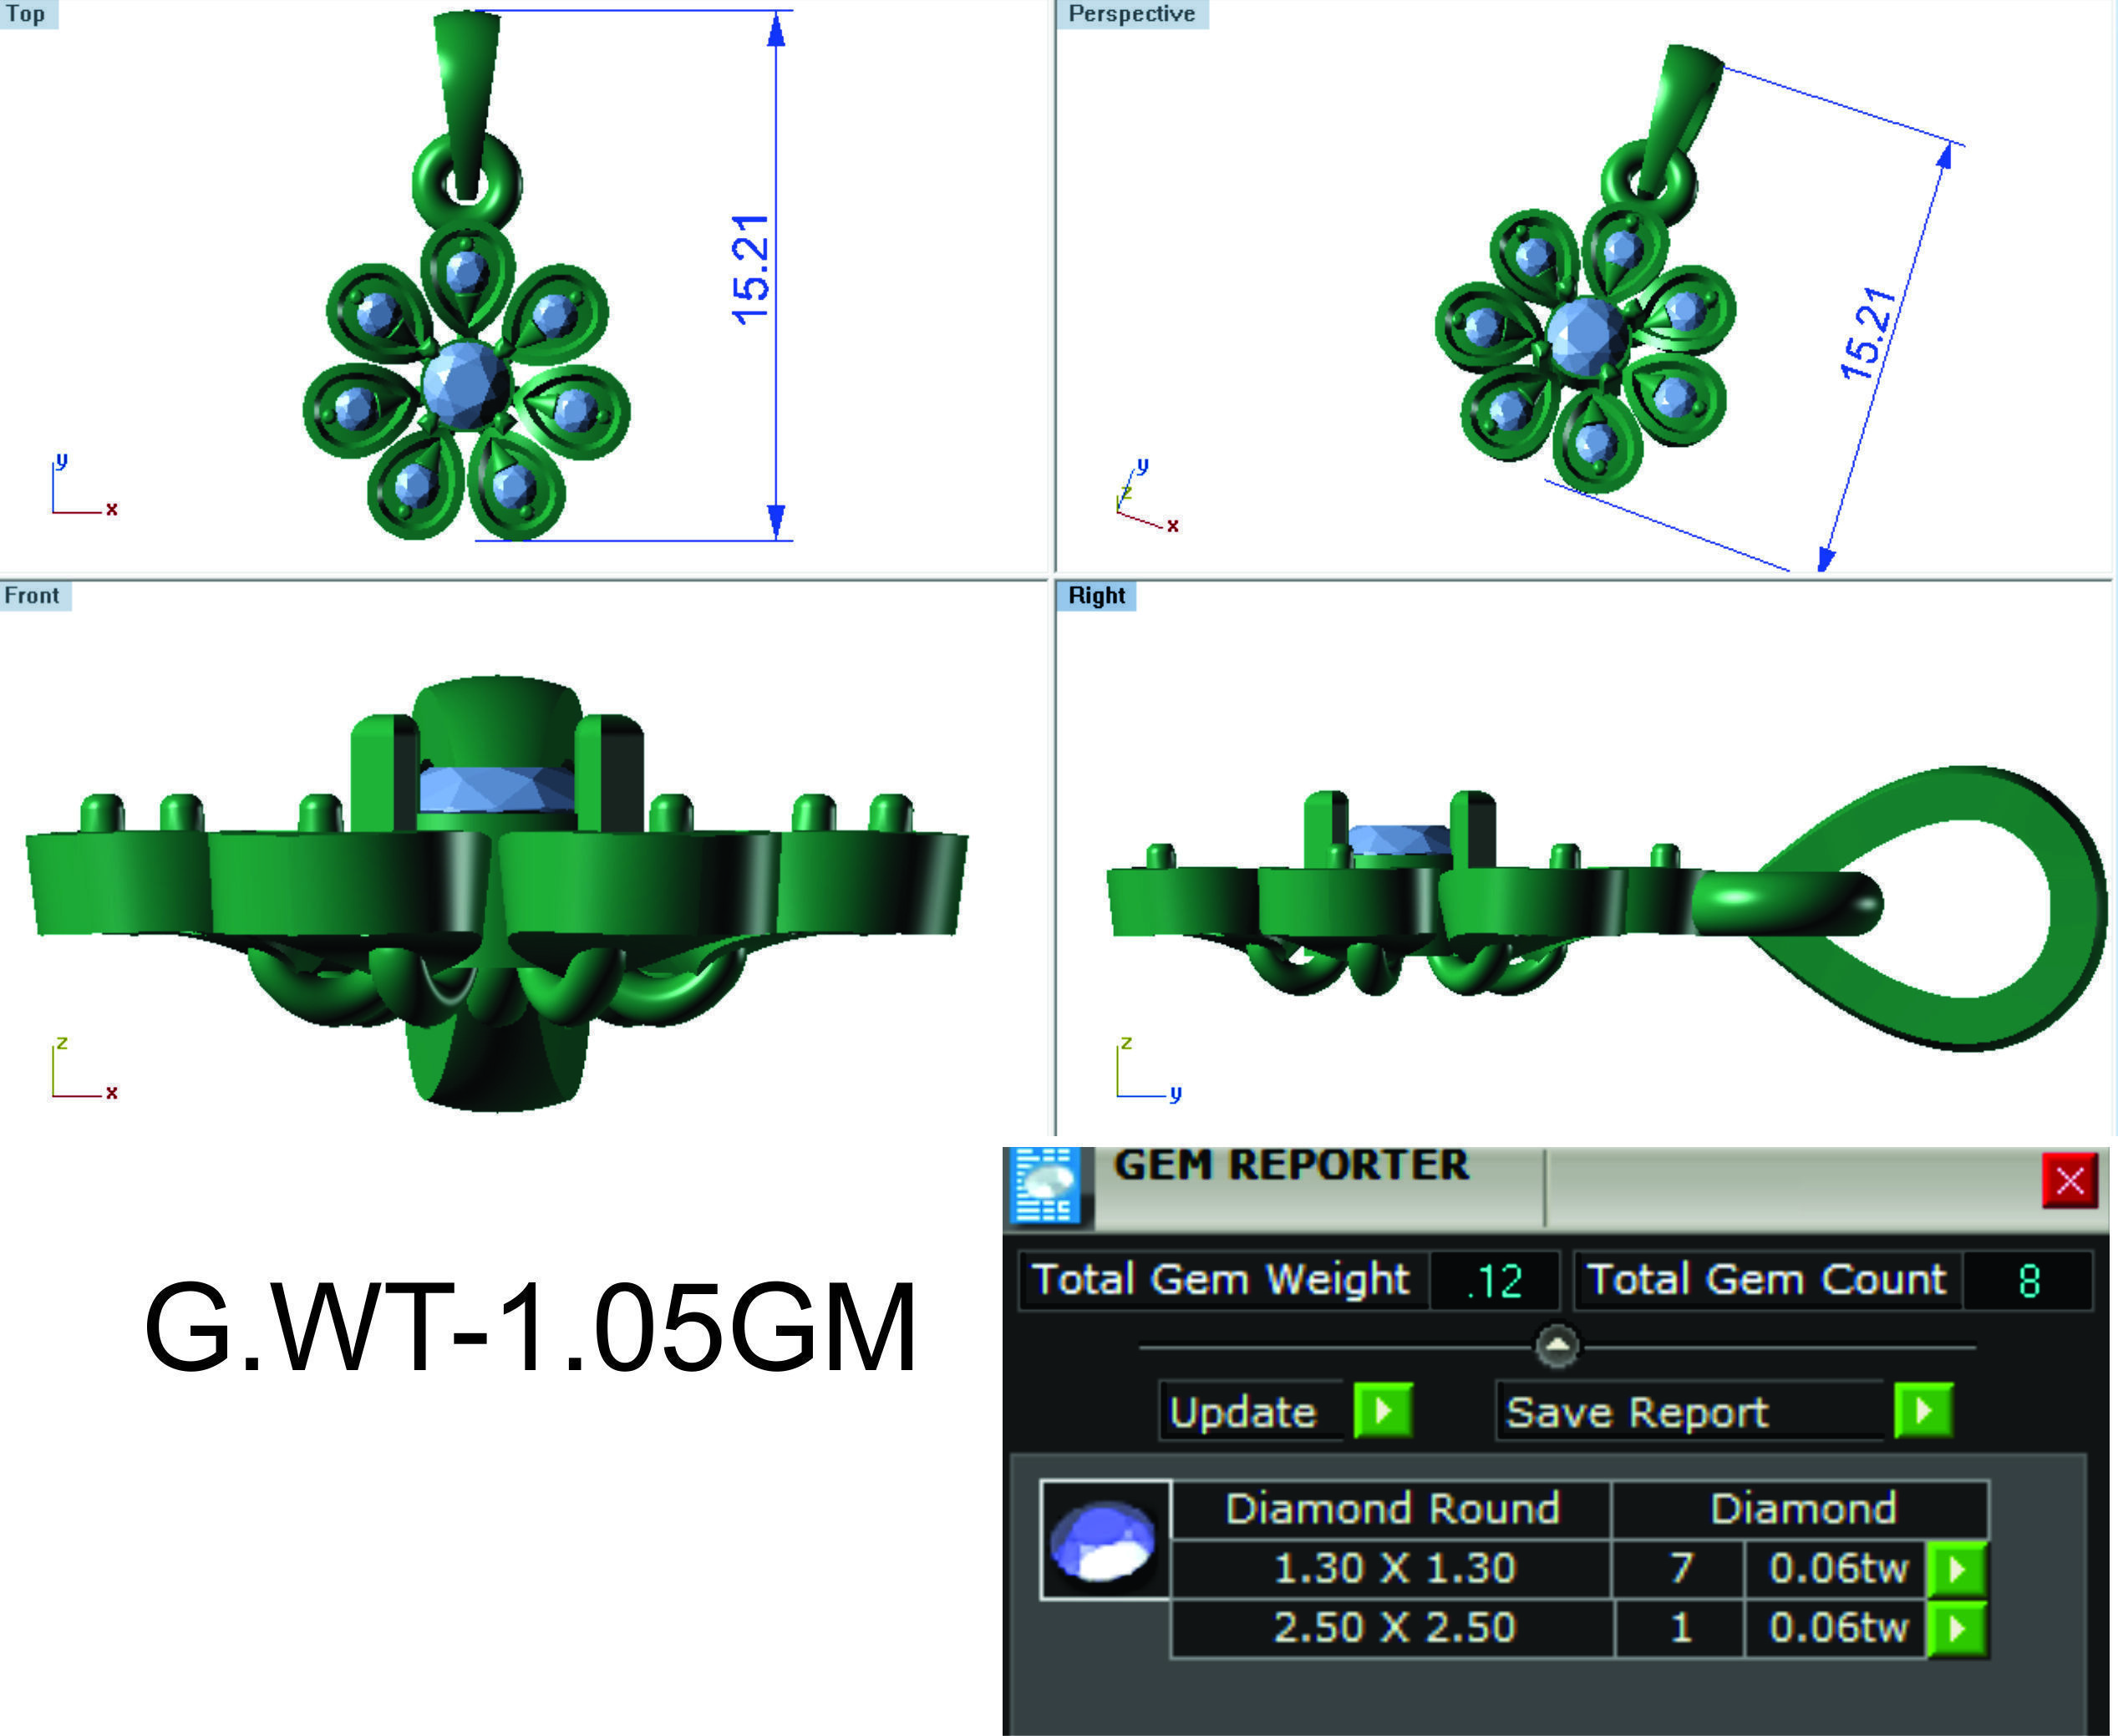The height and width of the screenshot is (1736, 2118).
Task: Select the 15.21 dimension in Top view
Action: (x=751, y=270)
